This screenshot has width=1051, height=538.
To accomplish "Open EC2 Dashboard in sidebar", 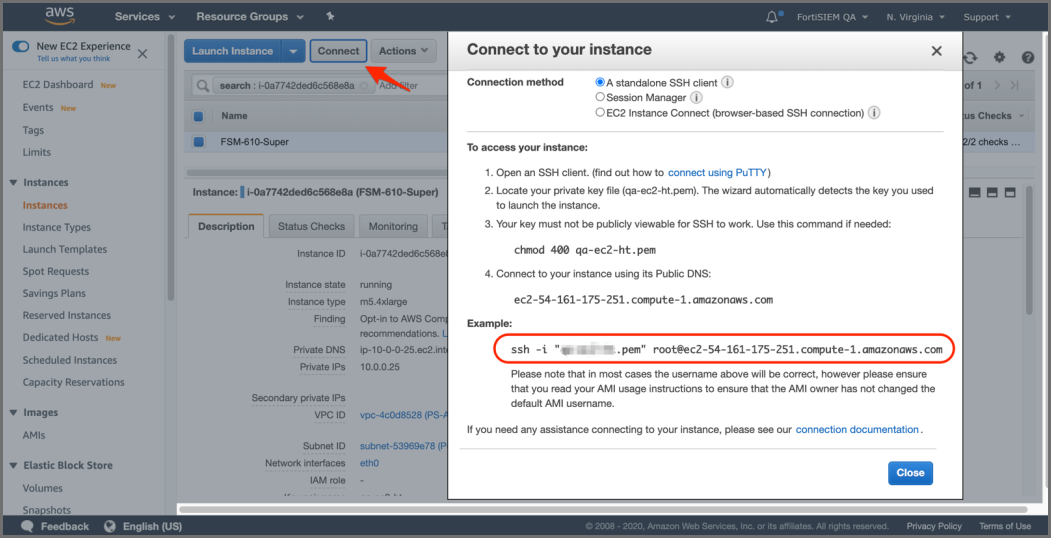I will click(58, 84).
